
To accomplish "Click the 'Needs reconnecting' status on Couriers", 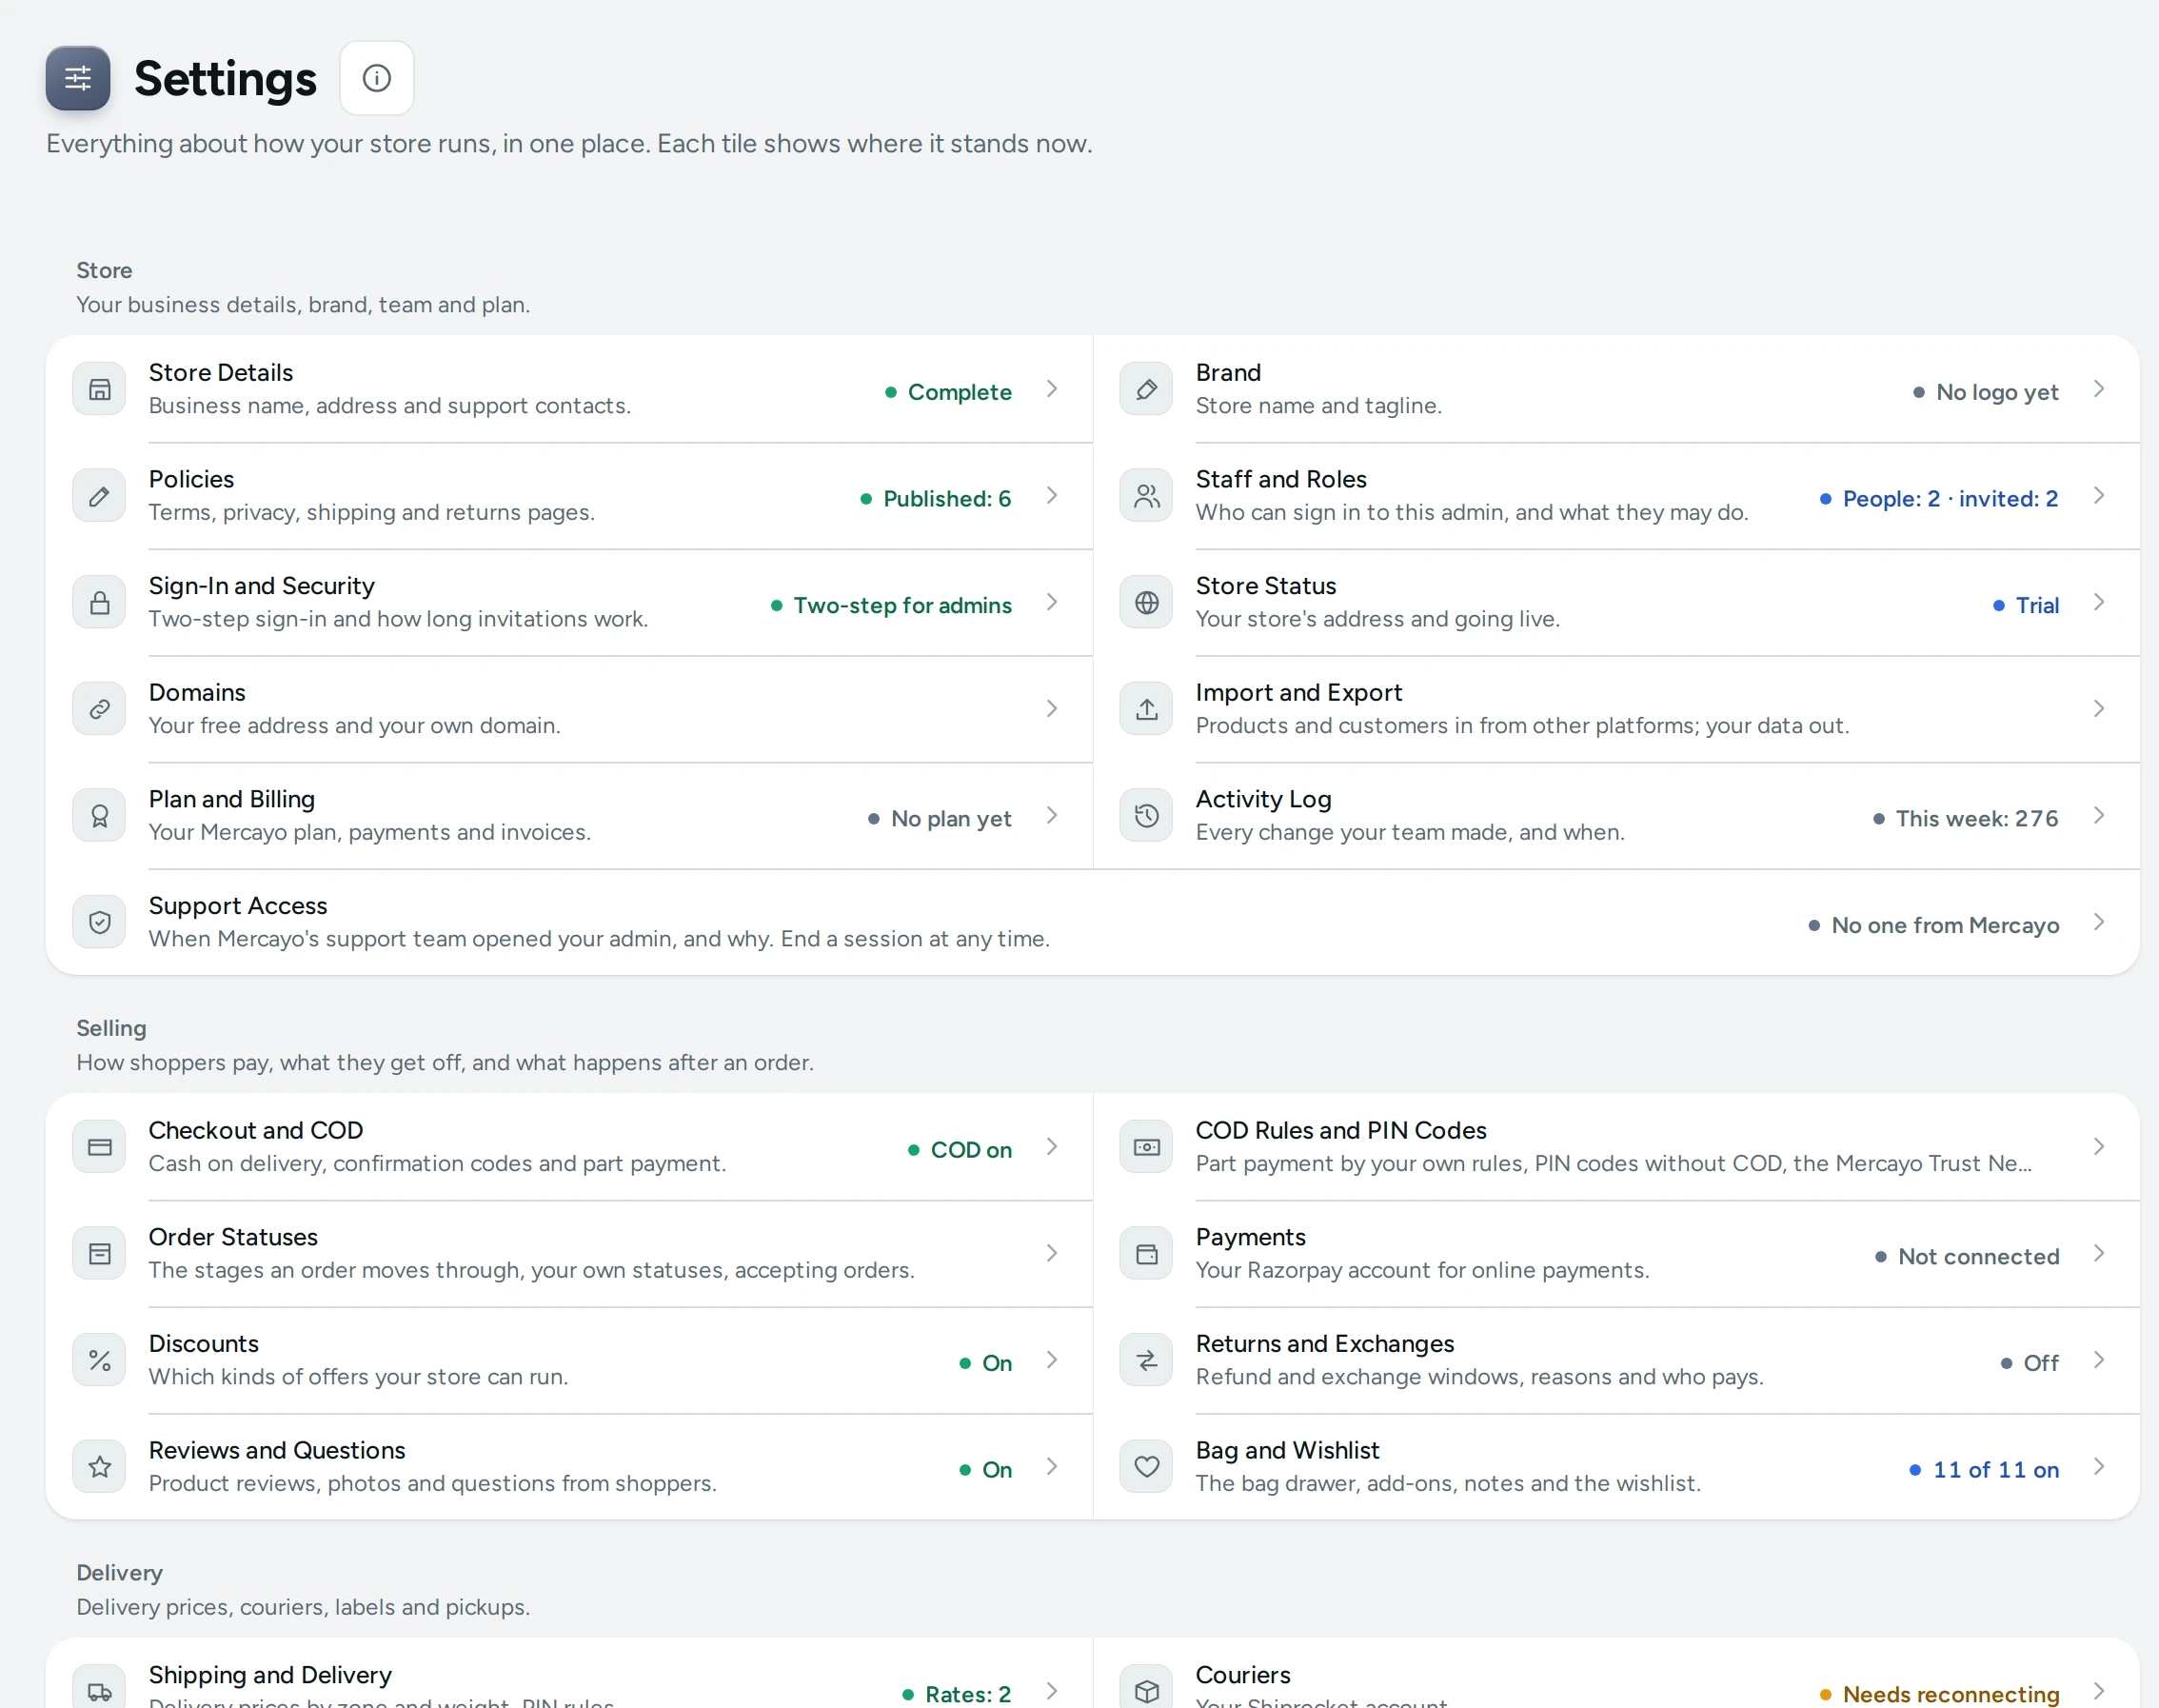I will pyautogui.click(x=1939, y=1694).
